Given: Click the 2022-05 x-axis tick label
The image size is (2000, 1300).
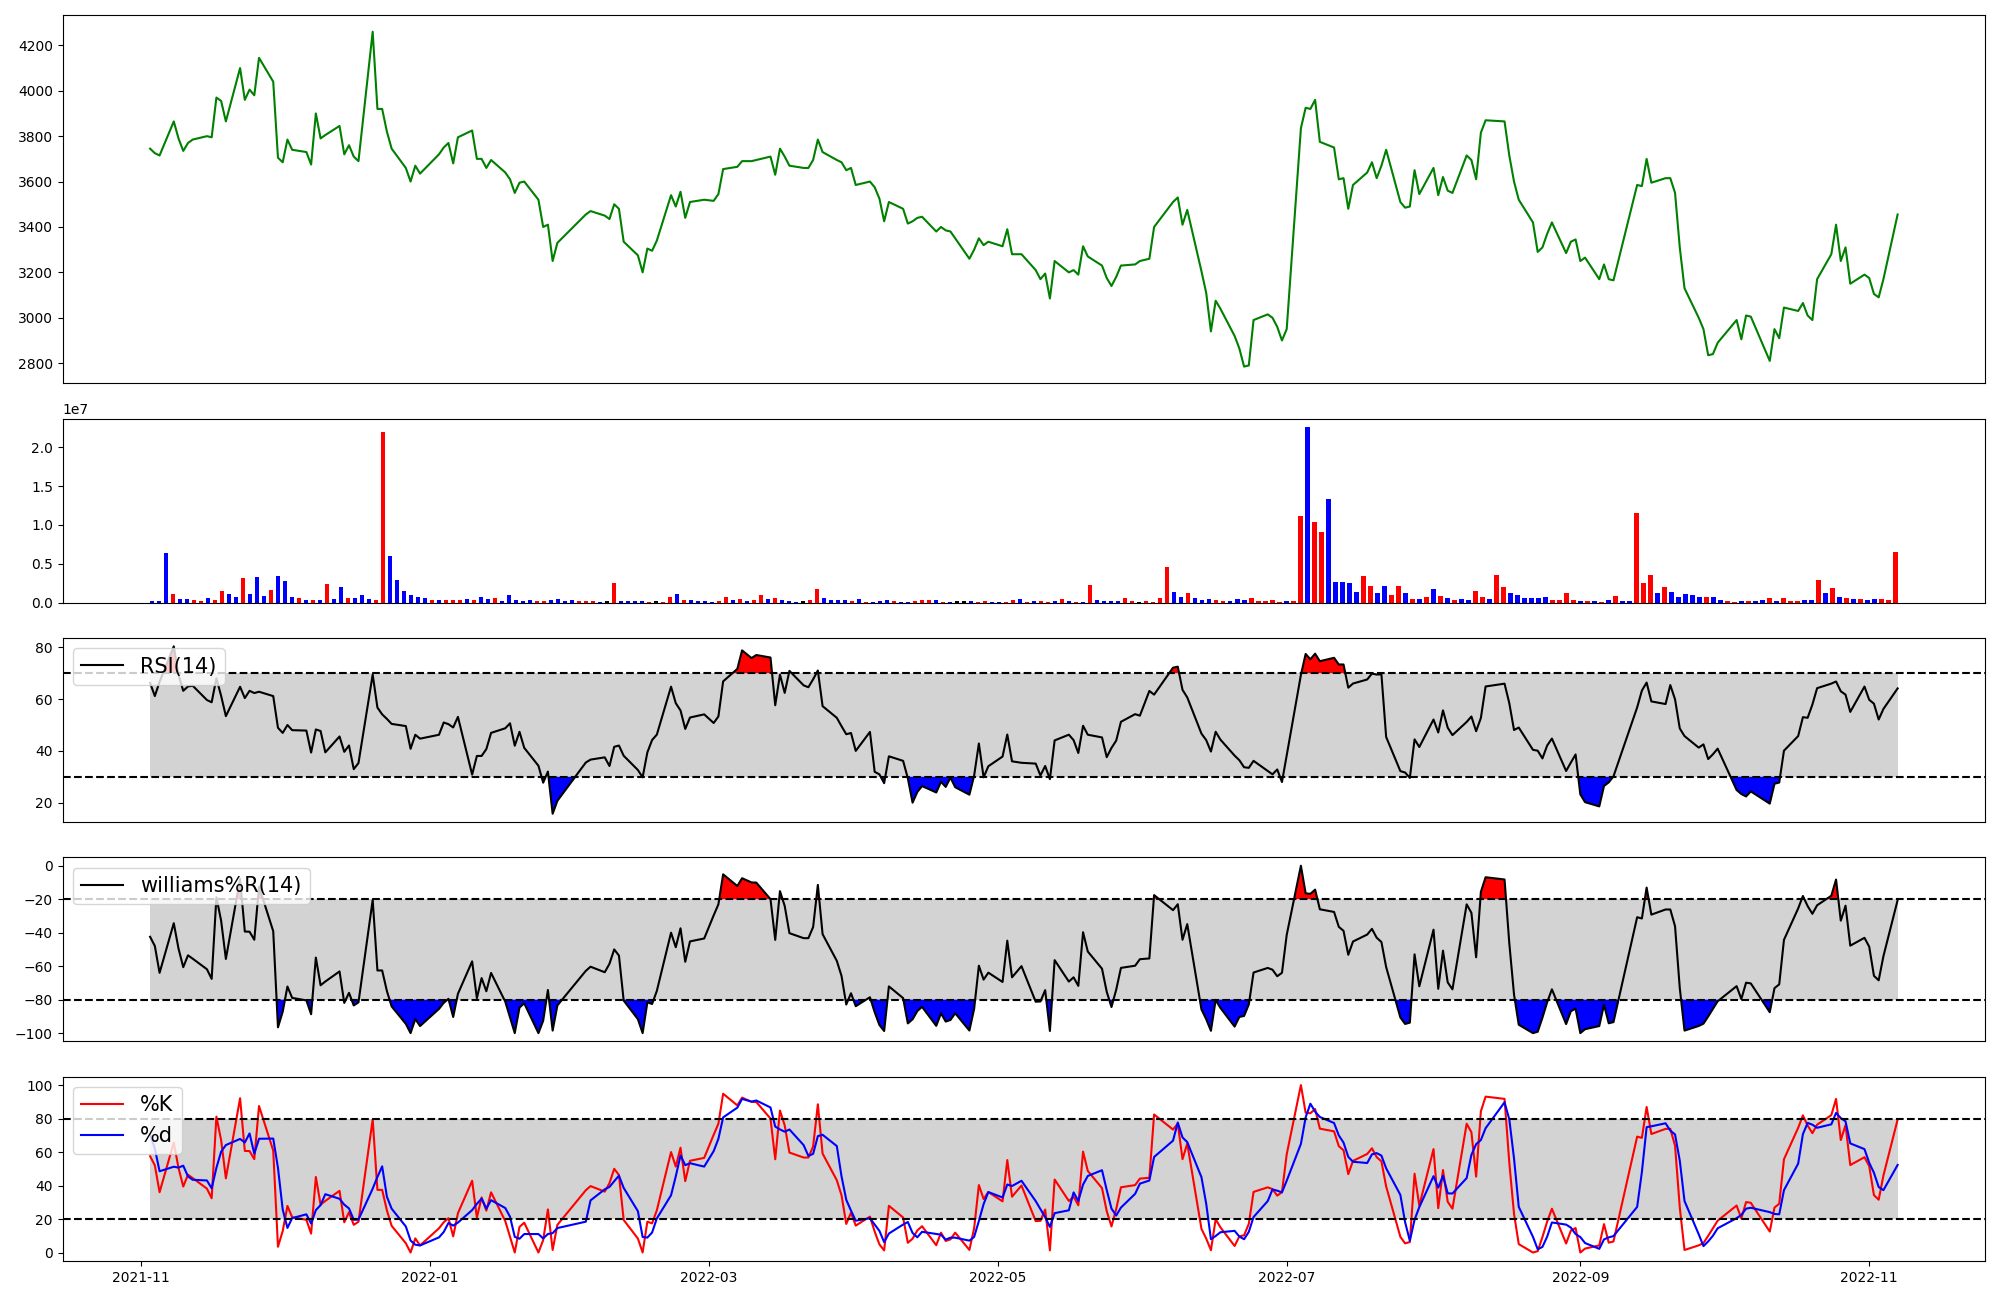Looking at the screenshot, I should pos(999,1277).
